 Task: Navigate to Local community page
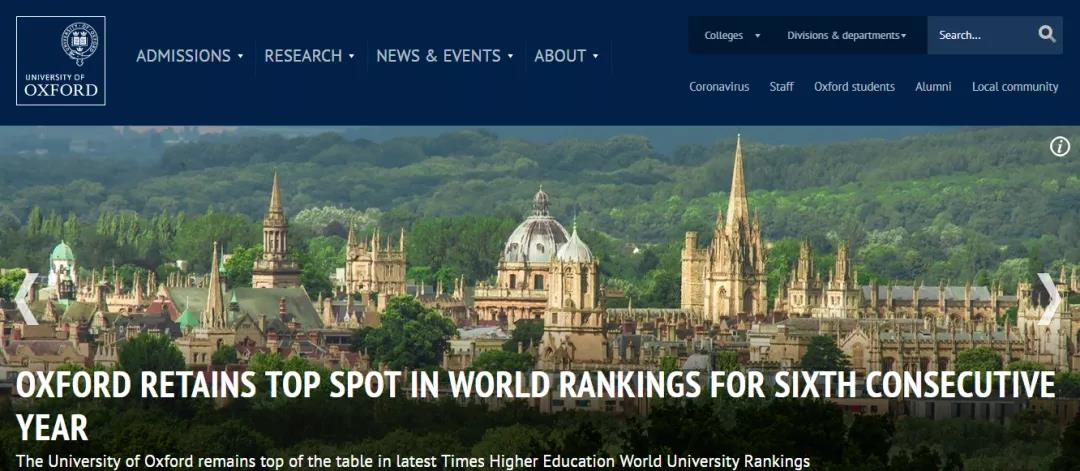[1014, 87]
